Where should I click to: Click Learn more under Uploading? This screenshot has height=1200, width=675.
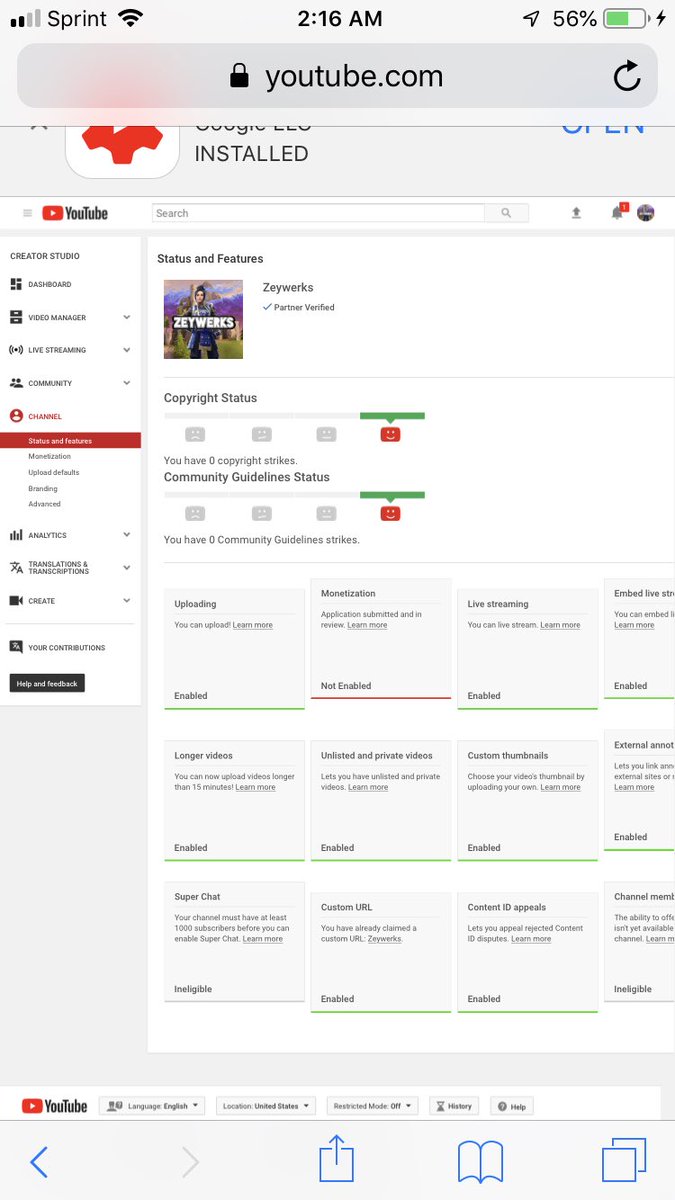click(253, 625)
